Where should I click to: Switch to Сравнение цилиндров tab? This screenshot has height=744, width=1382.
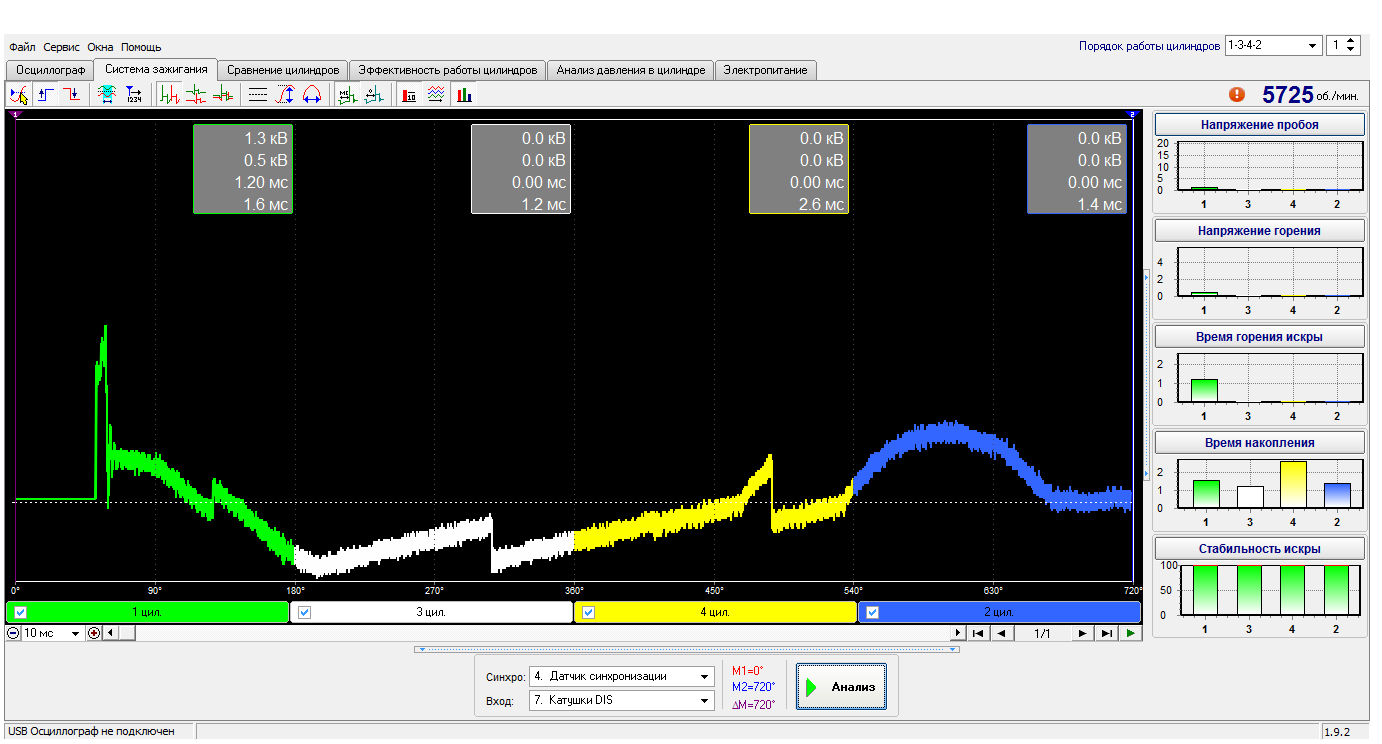(283, 70)
